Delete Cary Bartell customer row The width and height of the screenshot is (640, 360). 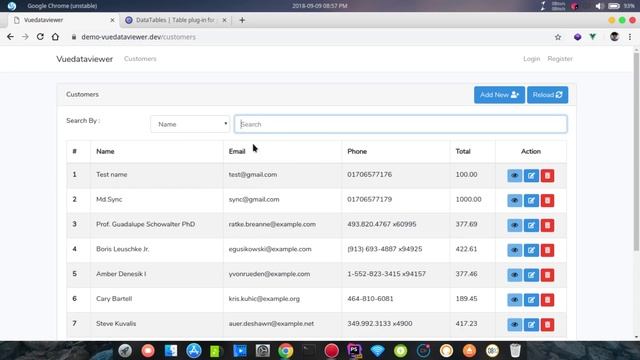coord(547,300)
